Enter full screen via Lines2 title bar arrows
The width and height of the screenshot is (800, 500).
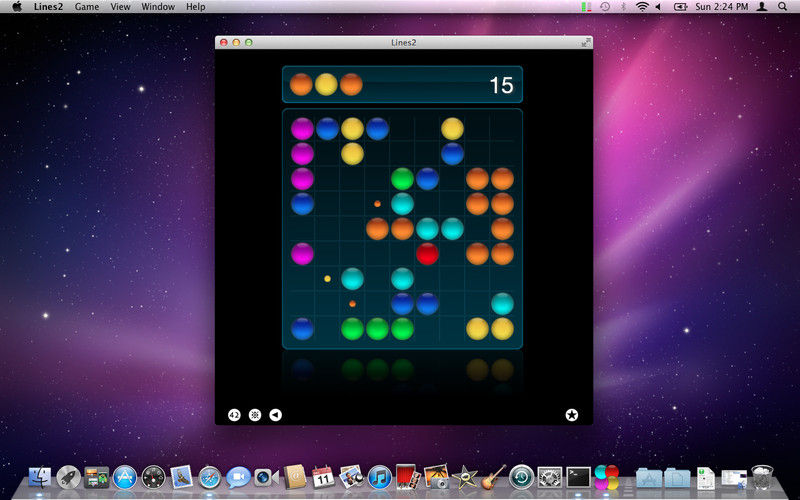(586, 42)
